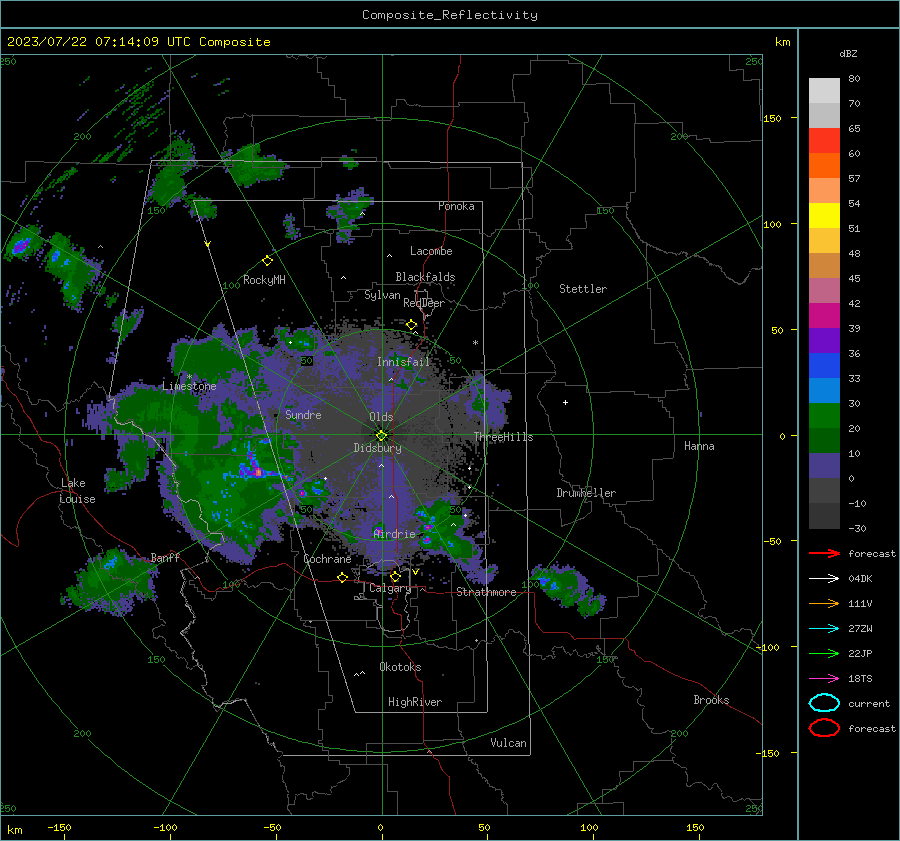Click the Composite_Reflectivity title
900x841 pixels.
(450, 15)
